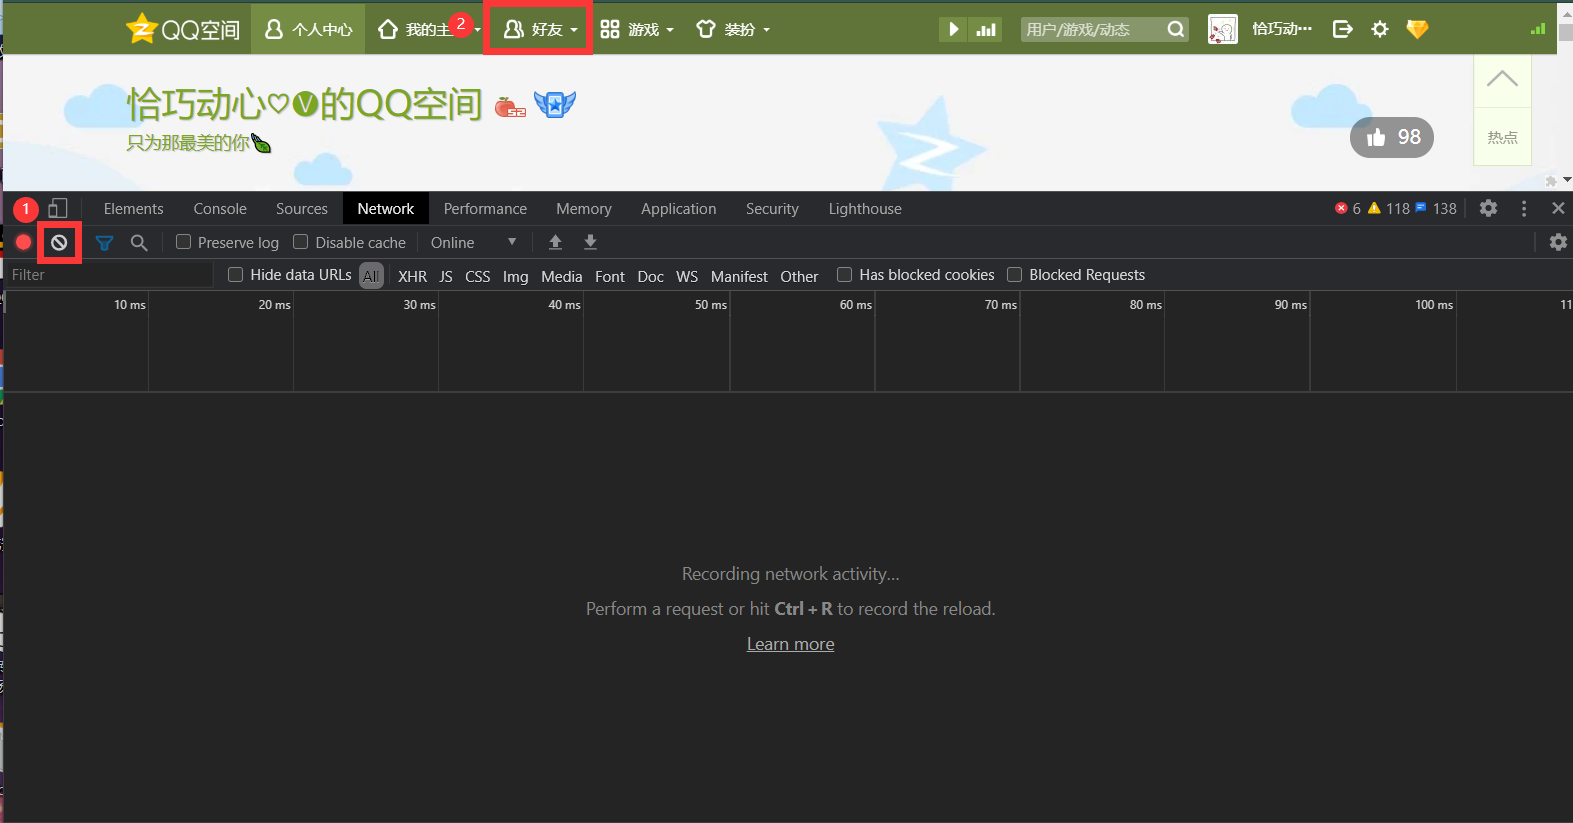Focus the 用户/游戏/动态 search field
Viewport: 1573px width, 823px height.
[x=1092, y=29]
